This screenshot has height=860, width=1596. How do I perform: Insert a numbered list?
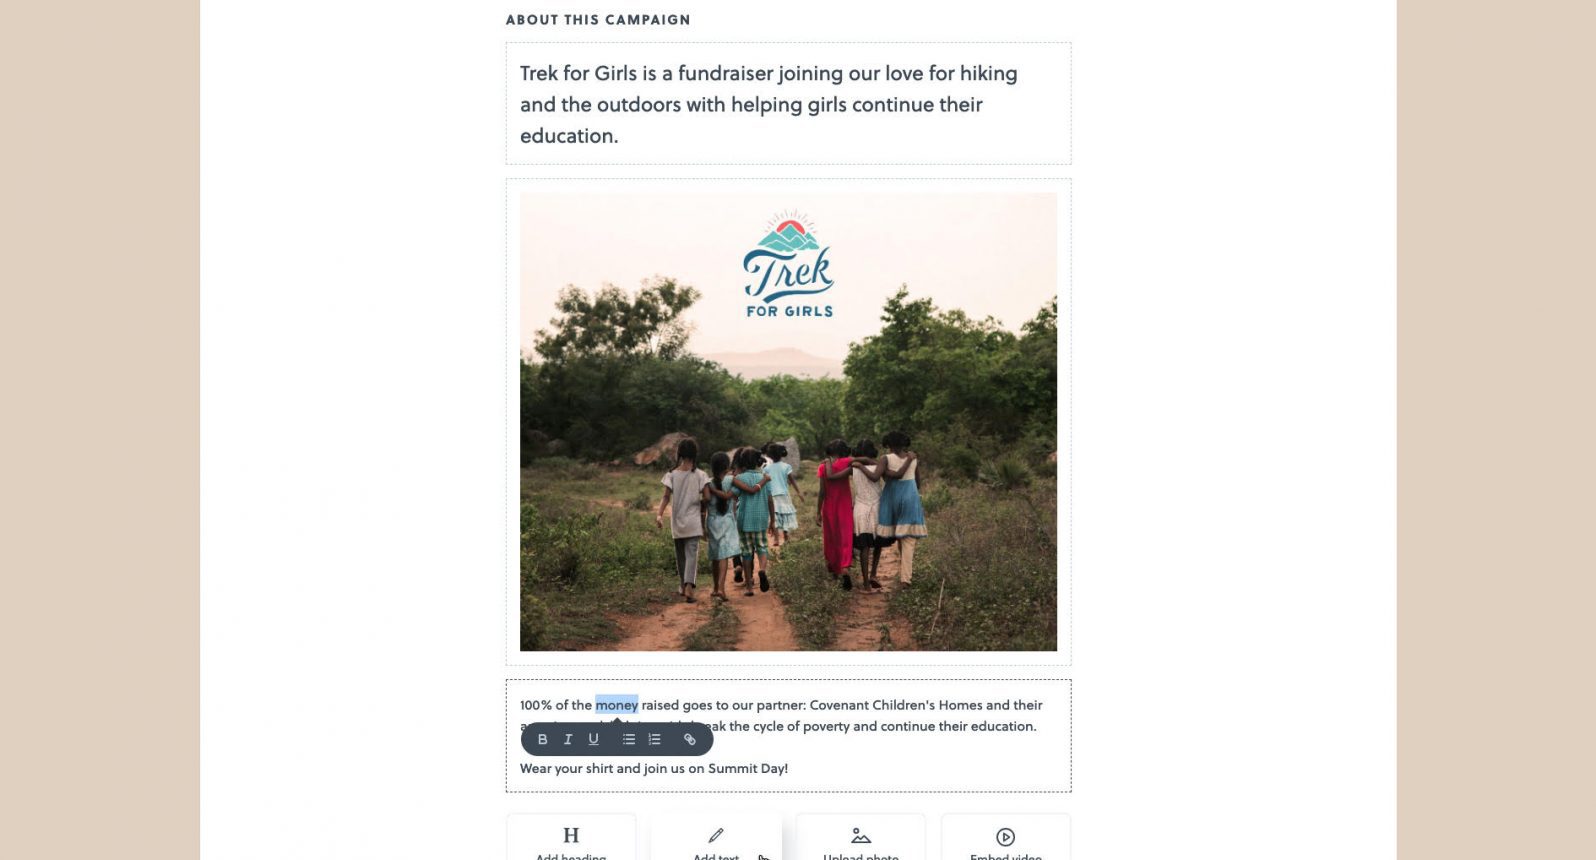tap(655, 740)
